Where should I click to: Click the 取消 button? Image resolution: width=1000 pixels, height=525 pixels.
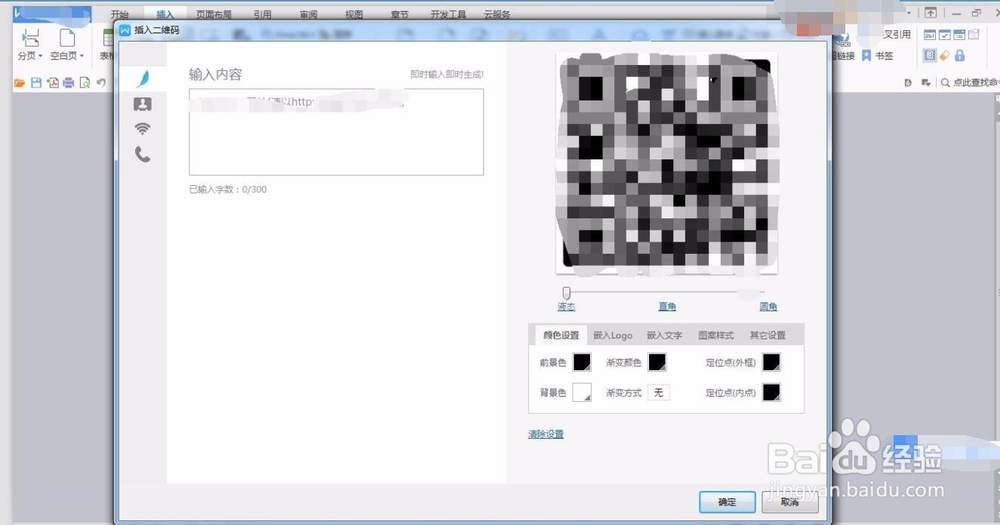pos(790,502)
